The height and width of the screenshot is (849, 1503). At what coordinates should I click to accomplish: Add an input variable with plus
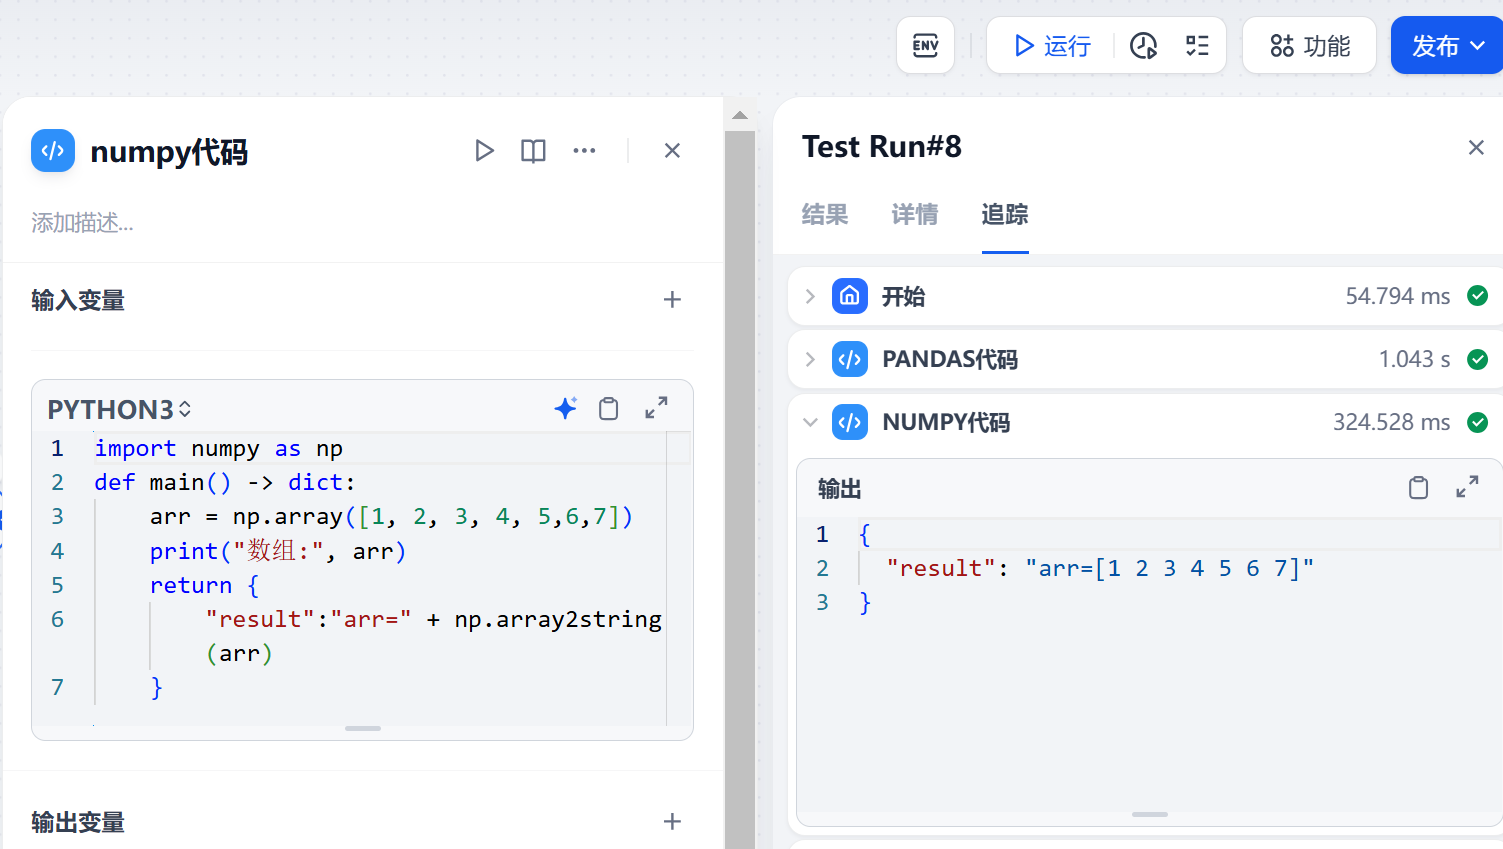coord(672,300)
